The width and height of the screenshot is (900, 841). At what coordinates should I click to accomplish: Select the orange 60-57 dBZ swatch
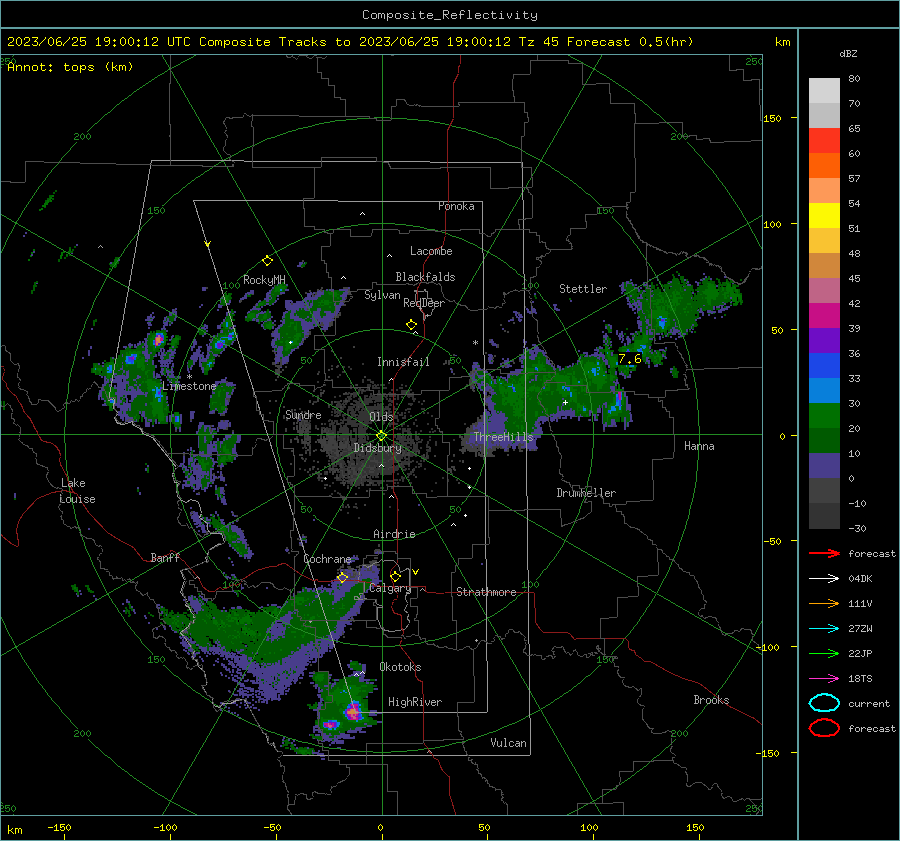pos(824,165)
